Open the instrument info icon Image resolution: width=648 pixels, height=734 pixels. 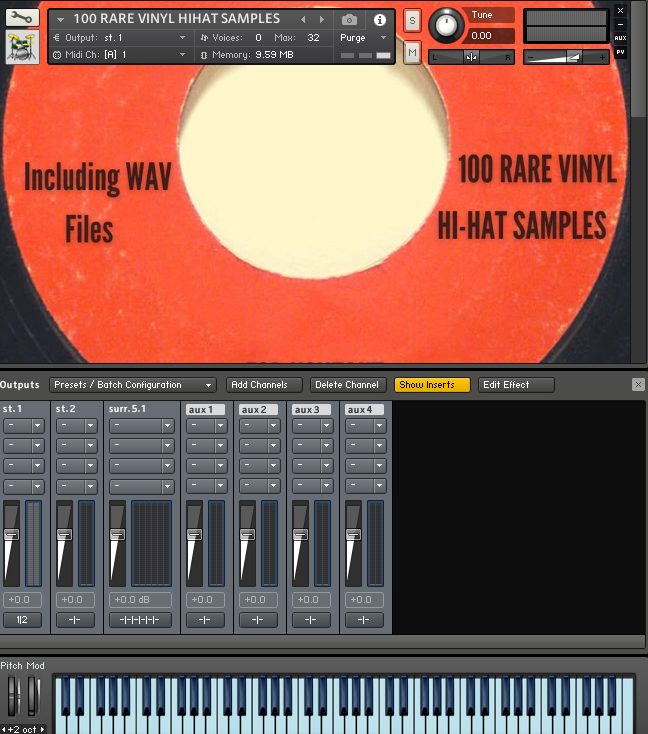(x=379, y=20)
